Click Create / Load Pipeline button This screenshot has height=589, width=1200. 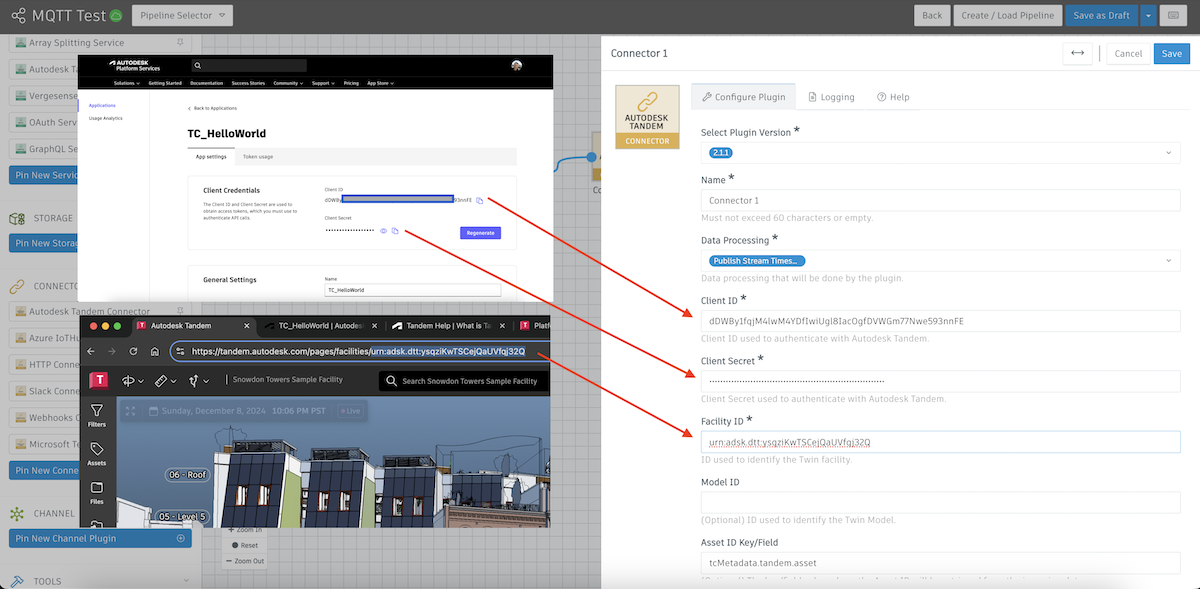point(1007,15)
